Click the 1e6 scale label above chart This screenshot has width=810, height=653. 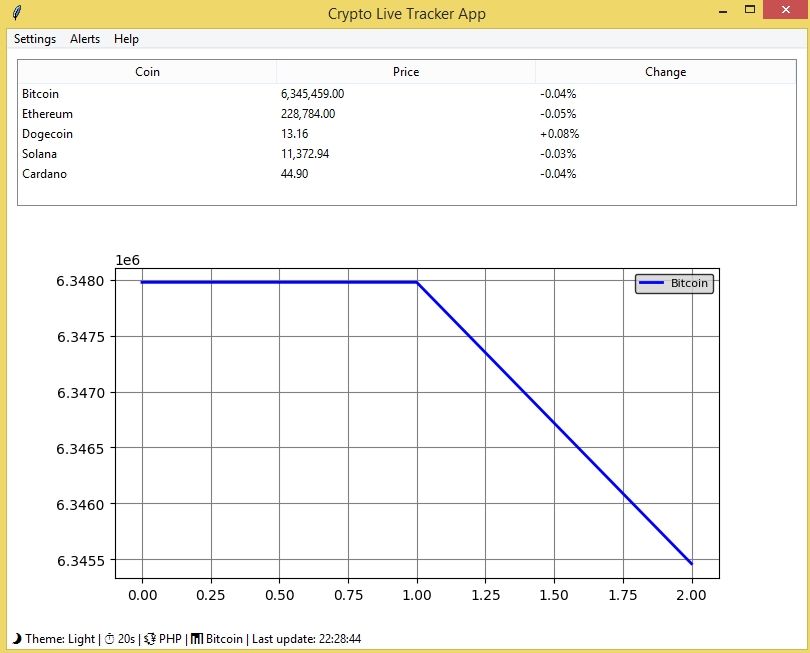128,260
